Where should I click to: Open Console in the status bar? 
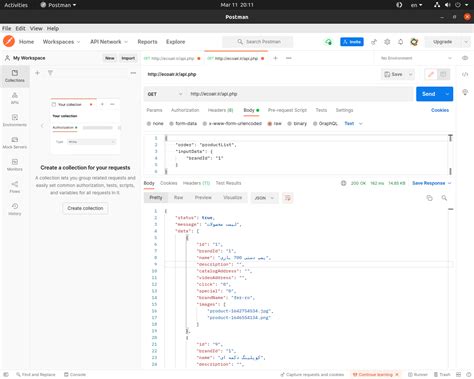tap(75, 375)
